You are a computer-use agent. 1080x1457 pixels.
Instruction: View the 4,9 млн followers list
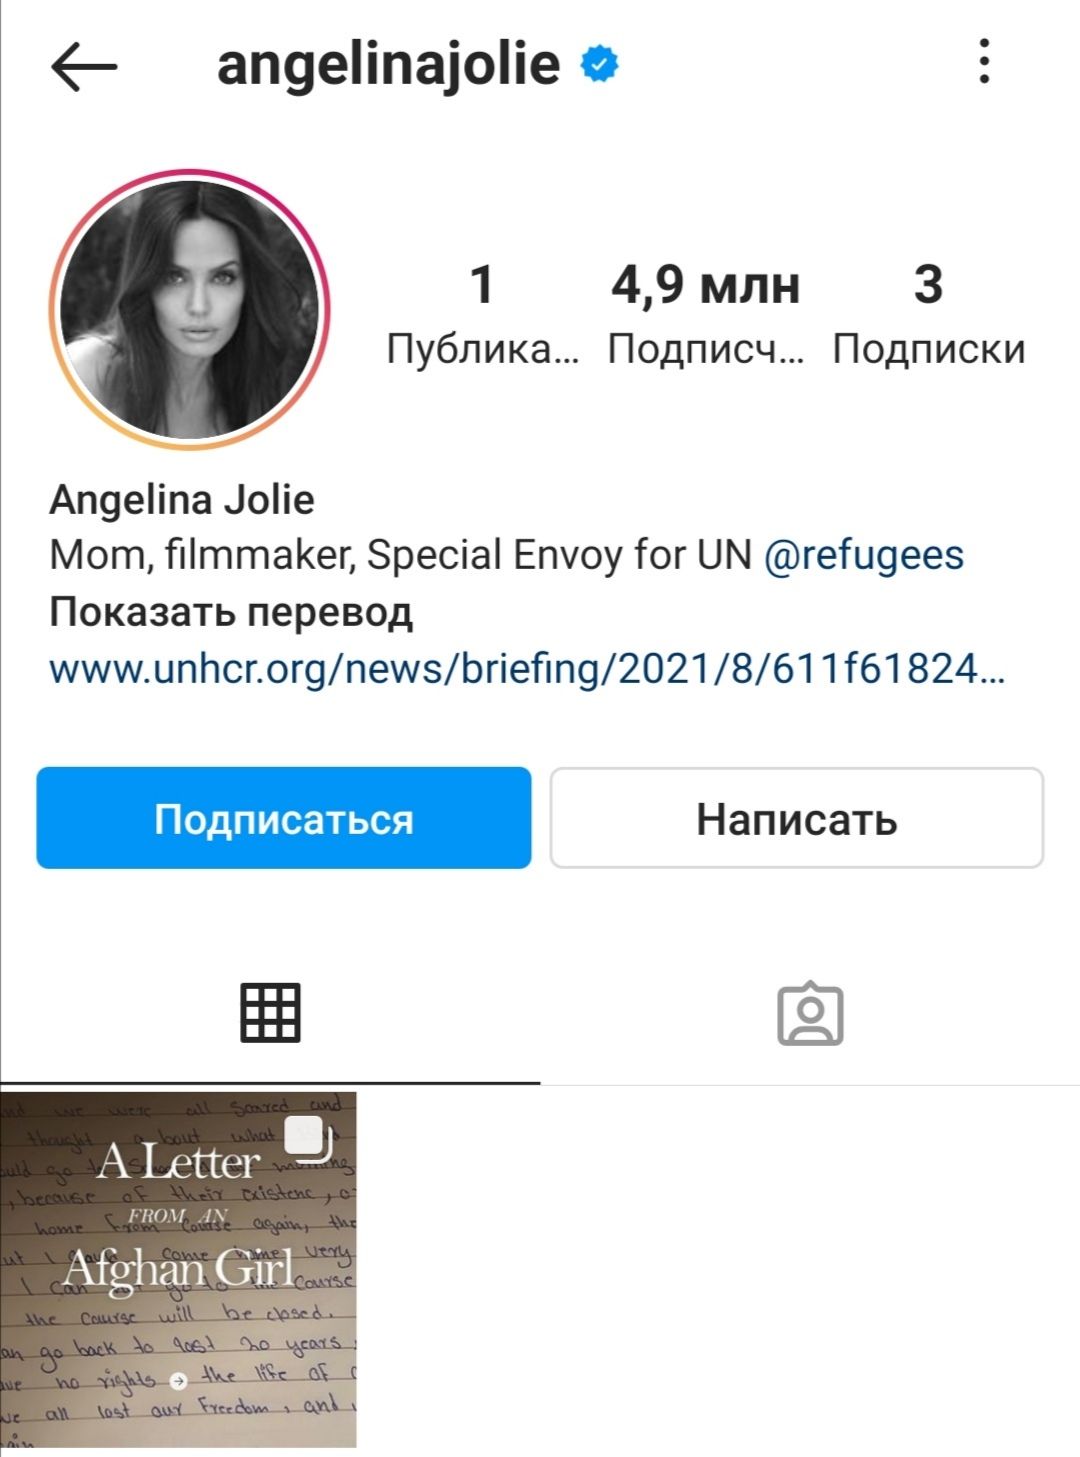click(x=706, y=314)
